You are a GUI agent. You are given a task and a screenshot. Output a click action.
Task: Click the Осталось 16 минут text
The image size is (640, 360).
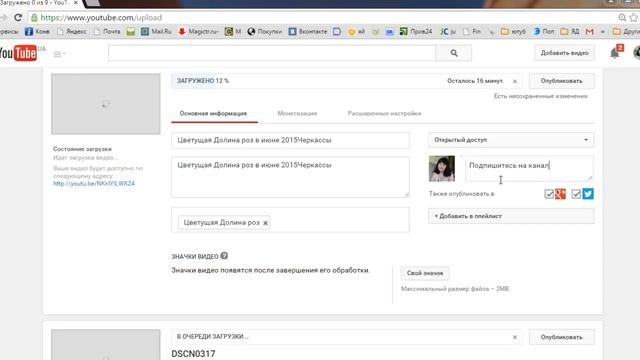click(476, 81)
